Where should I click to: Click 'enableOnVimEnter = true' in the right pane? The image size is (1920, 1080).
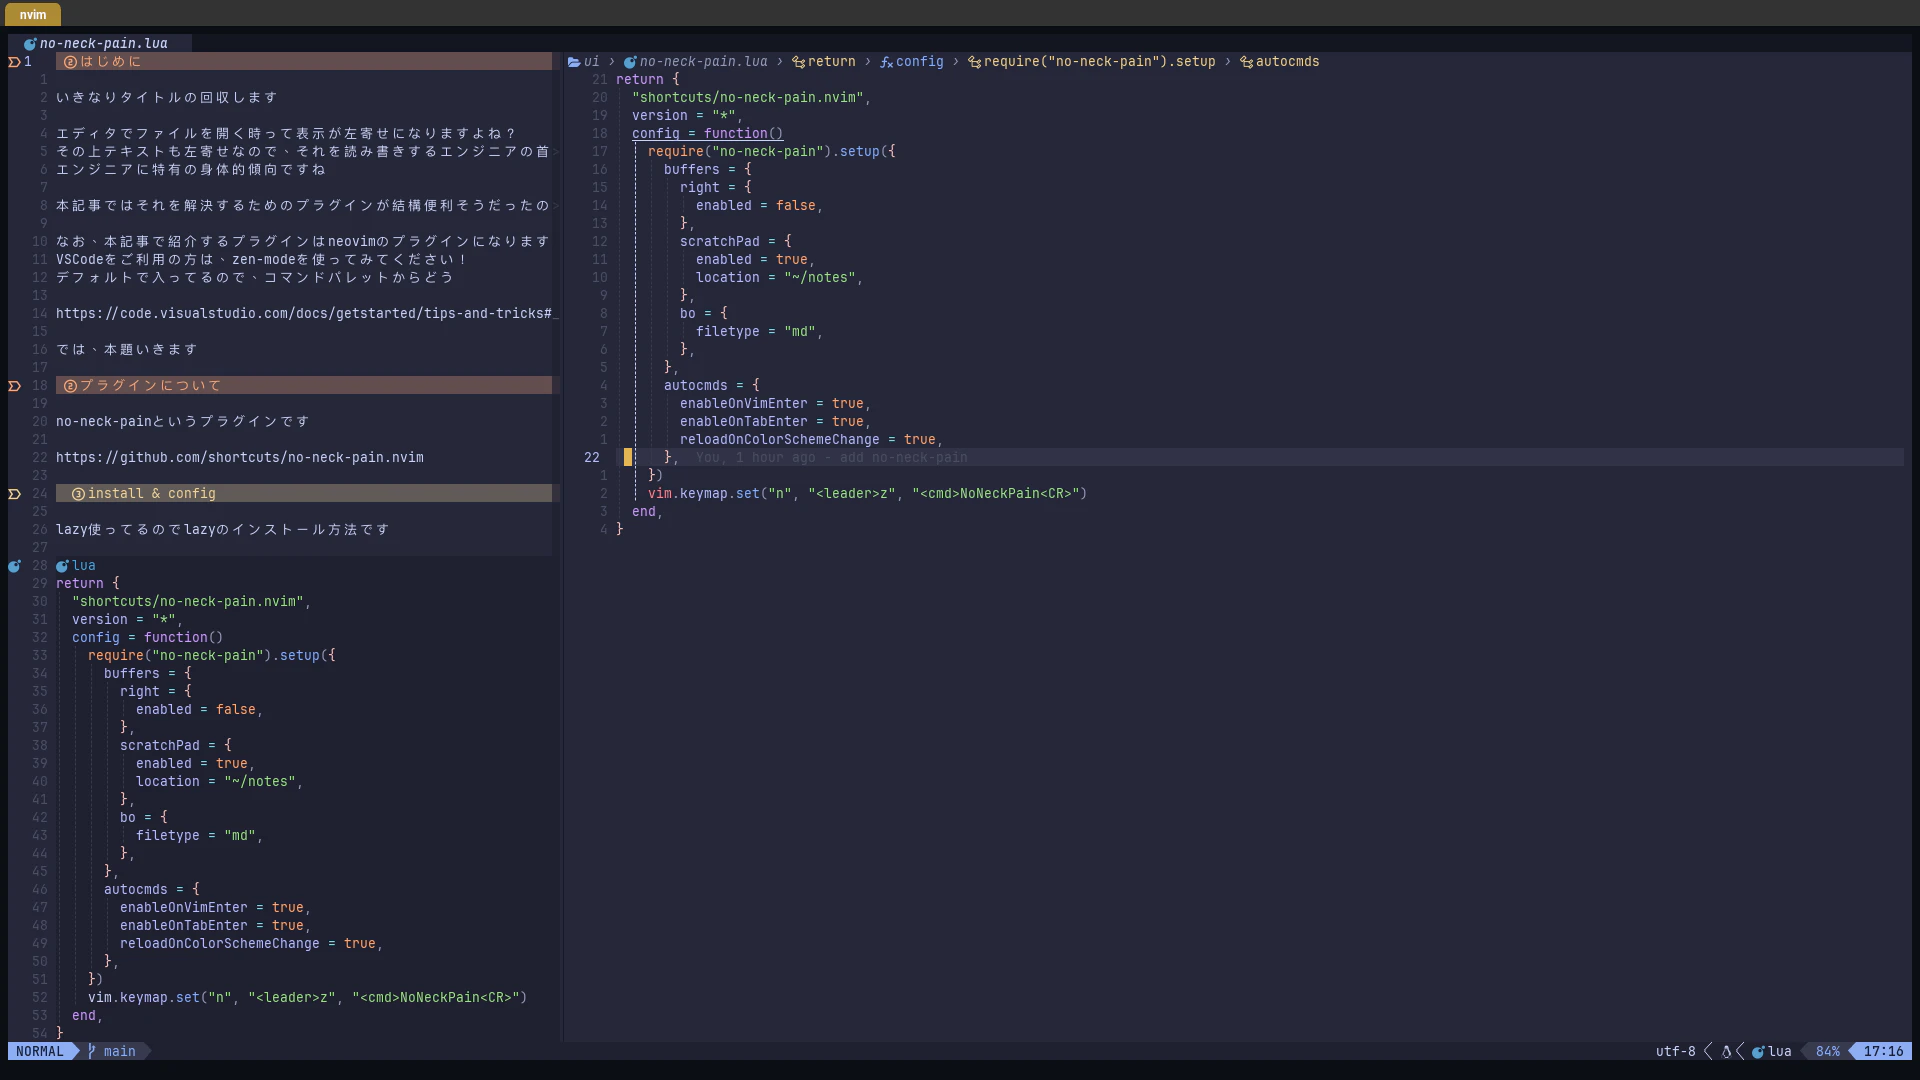point(772,404)
